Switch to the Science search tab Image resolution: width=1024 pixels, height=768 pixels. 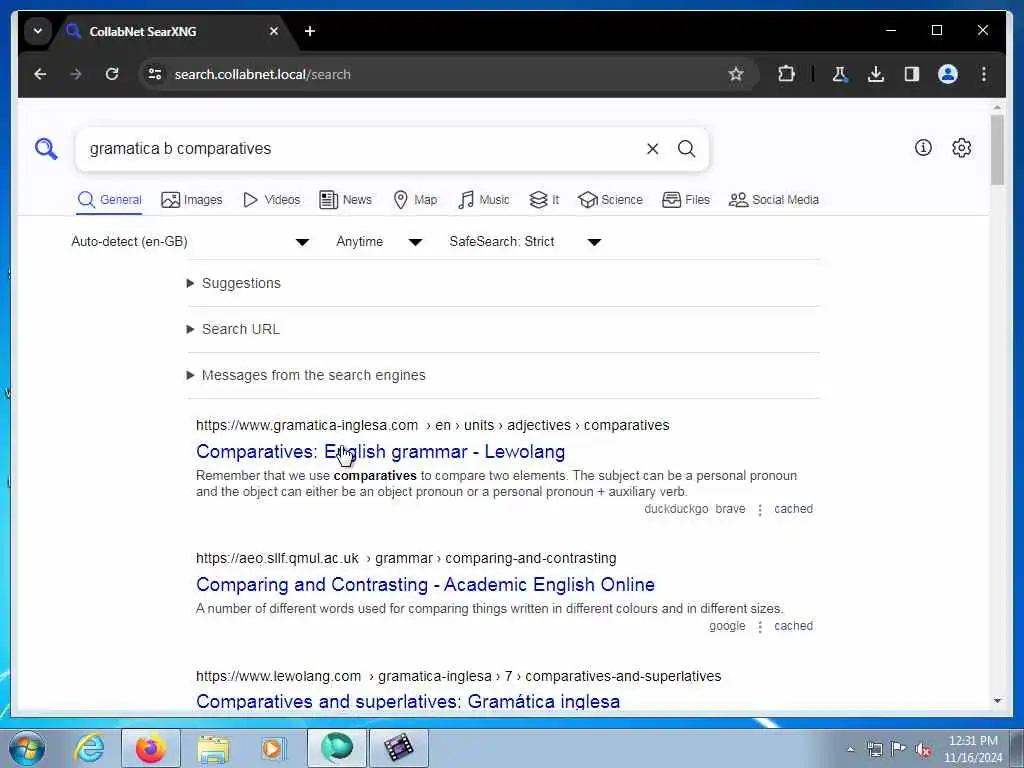point(611,200)
